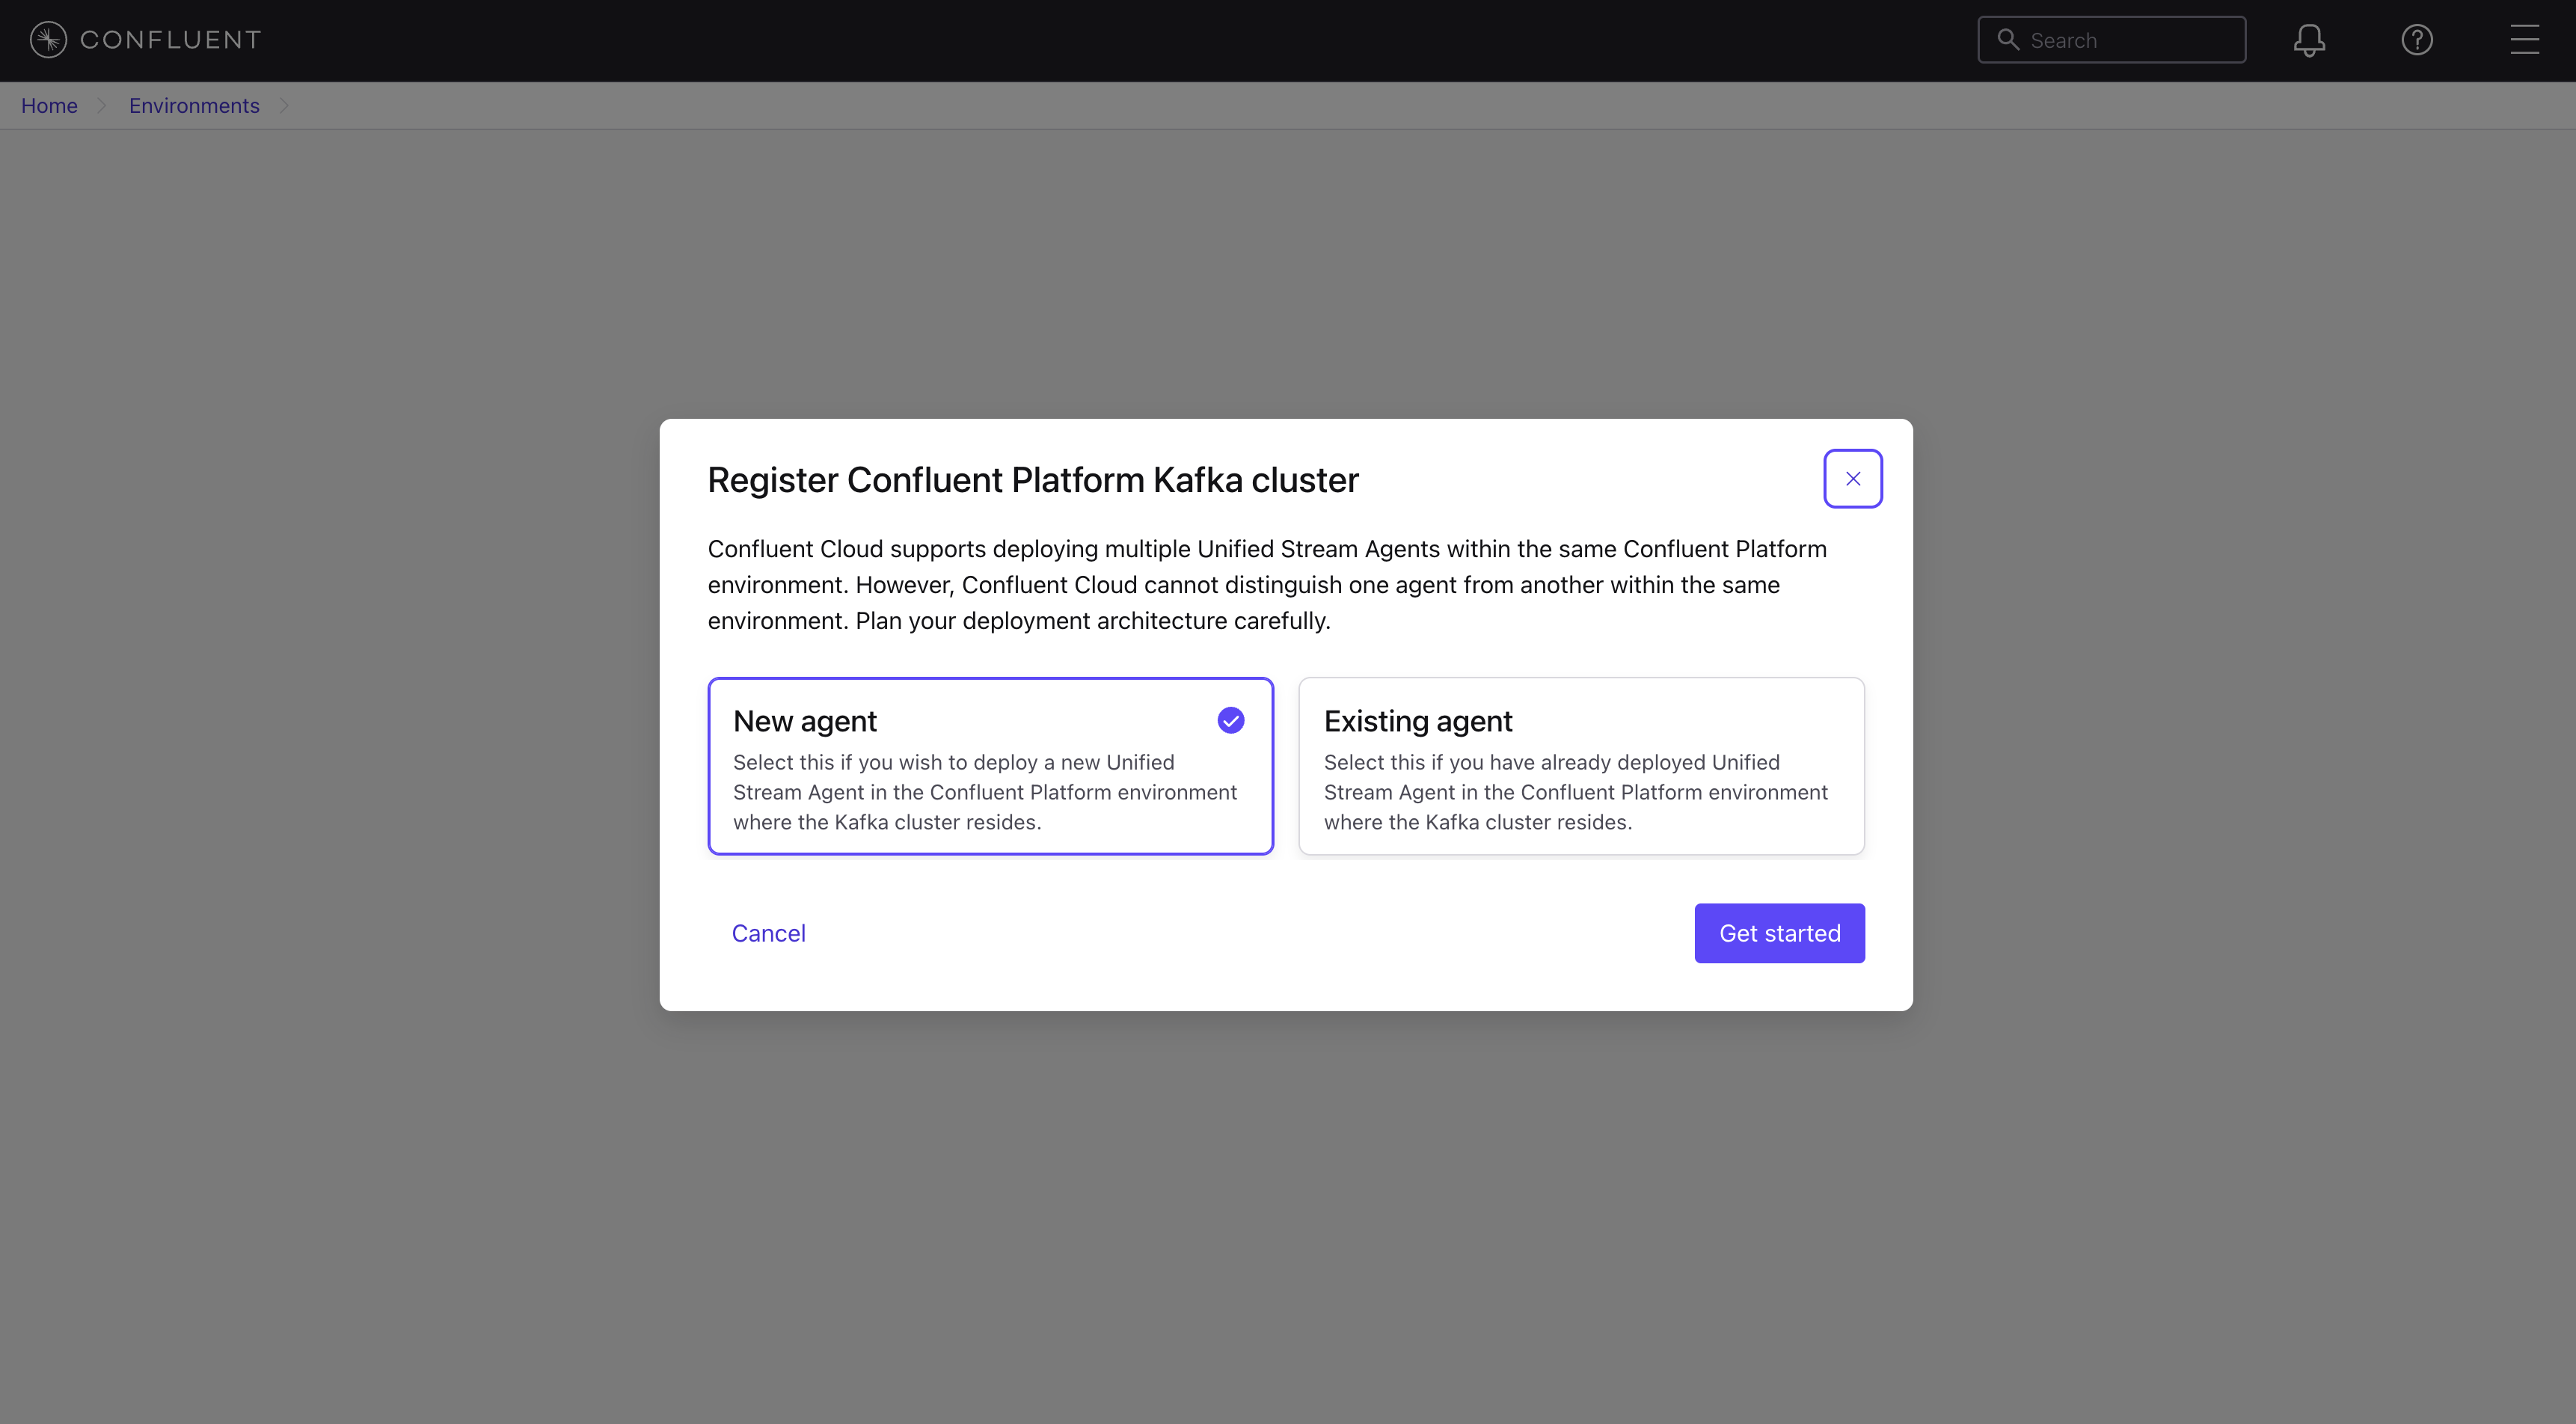
Task: Click the Confluent logo icon
Action: click(x=48, y=40)
